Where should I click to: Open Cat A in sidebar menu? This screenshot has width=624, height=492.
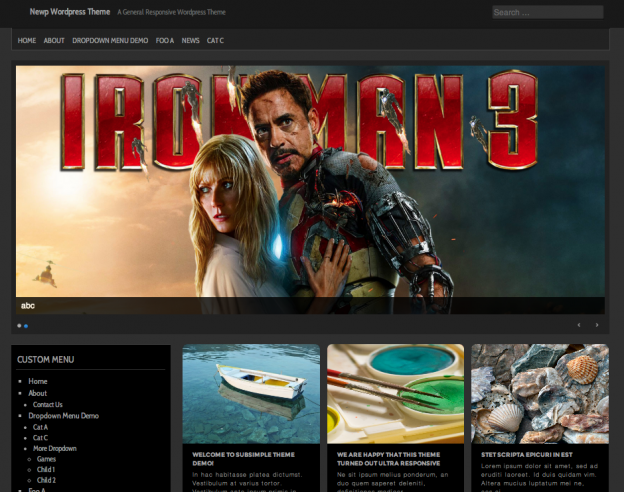(x=40, y=427)
